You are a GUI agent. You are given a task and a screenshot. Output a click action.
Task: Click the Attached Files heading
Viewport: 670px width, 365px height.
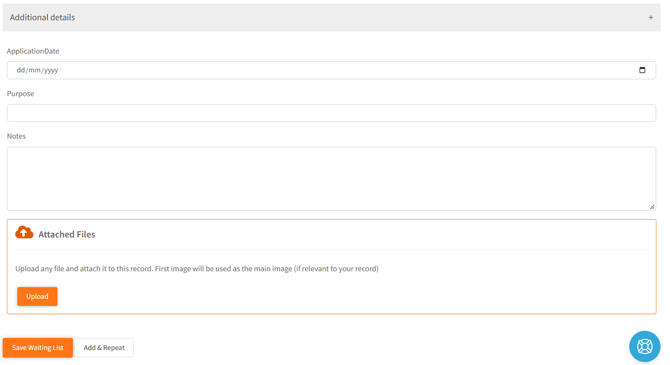67,234
